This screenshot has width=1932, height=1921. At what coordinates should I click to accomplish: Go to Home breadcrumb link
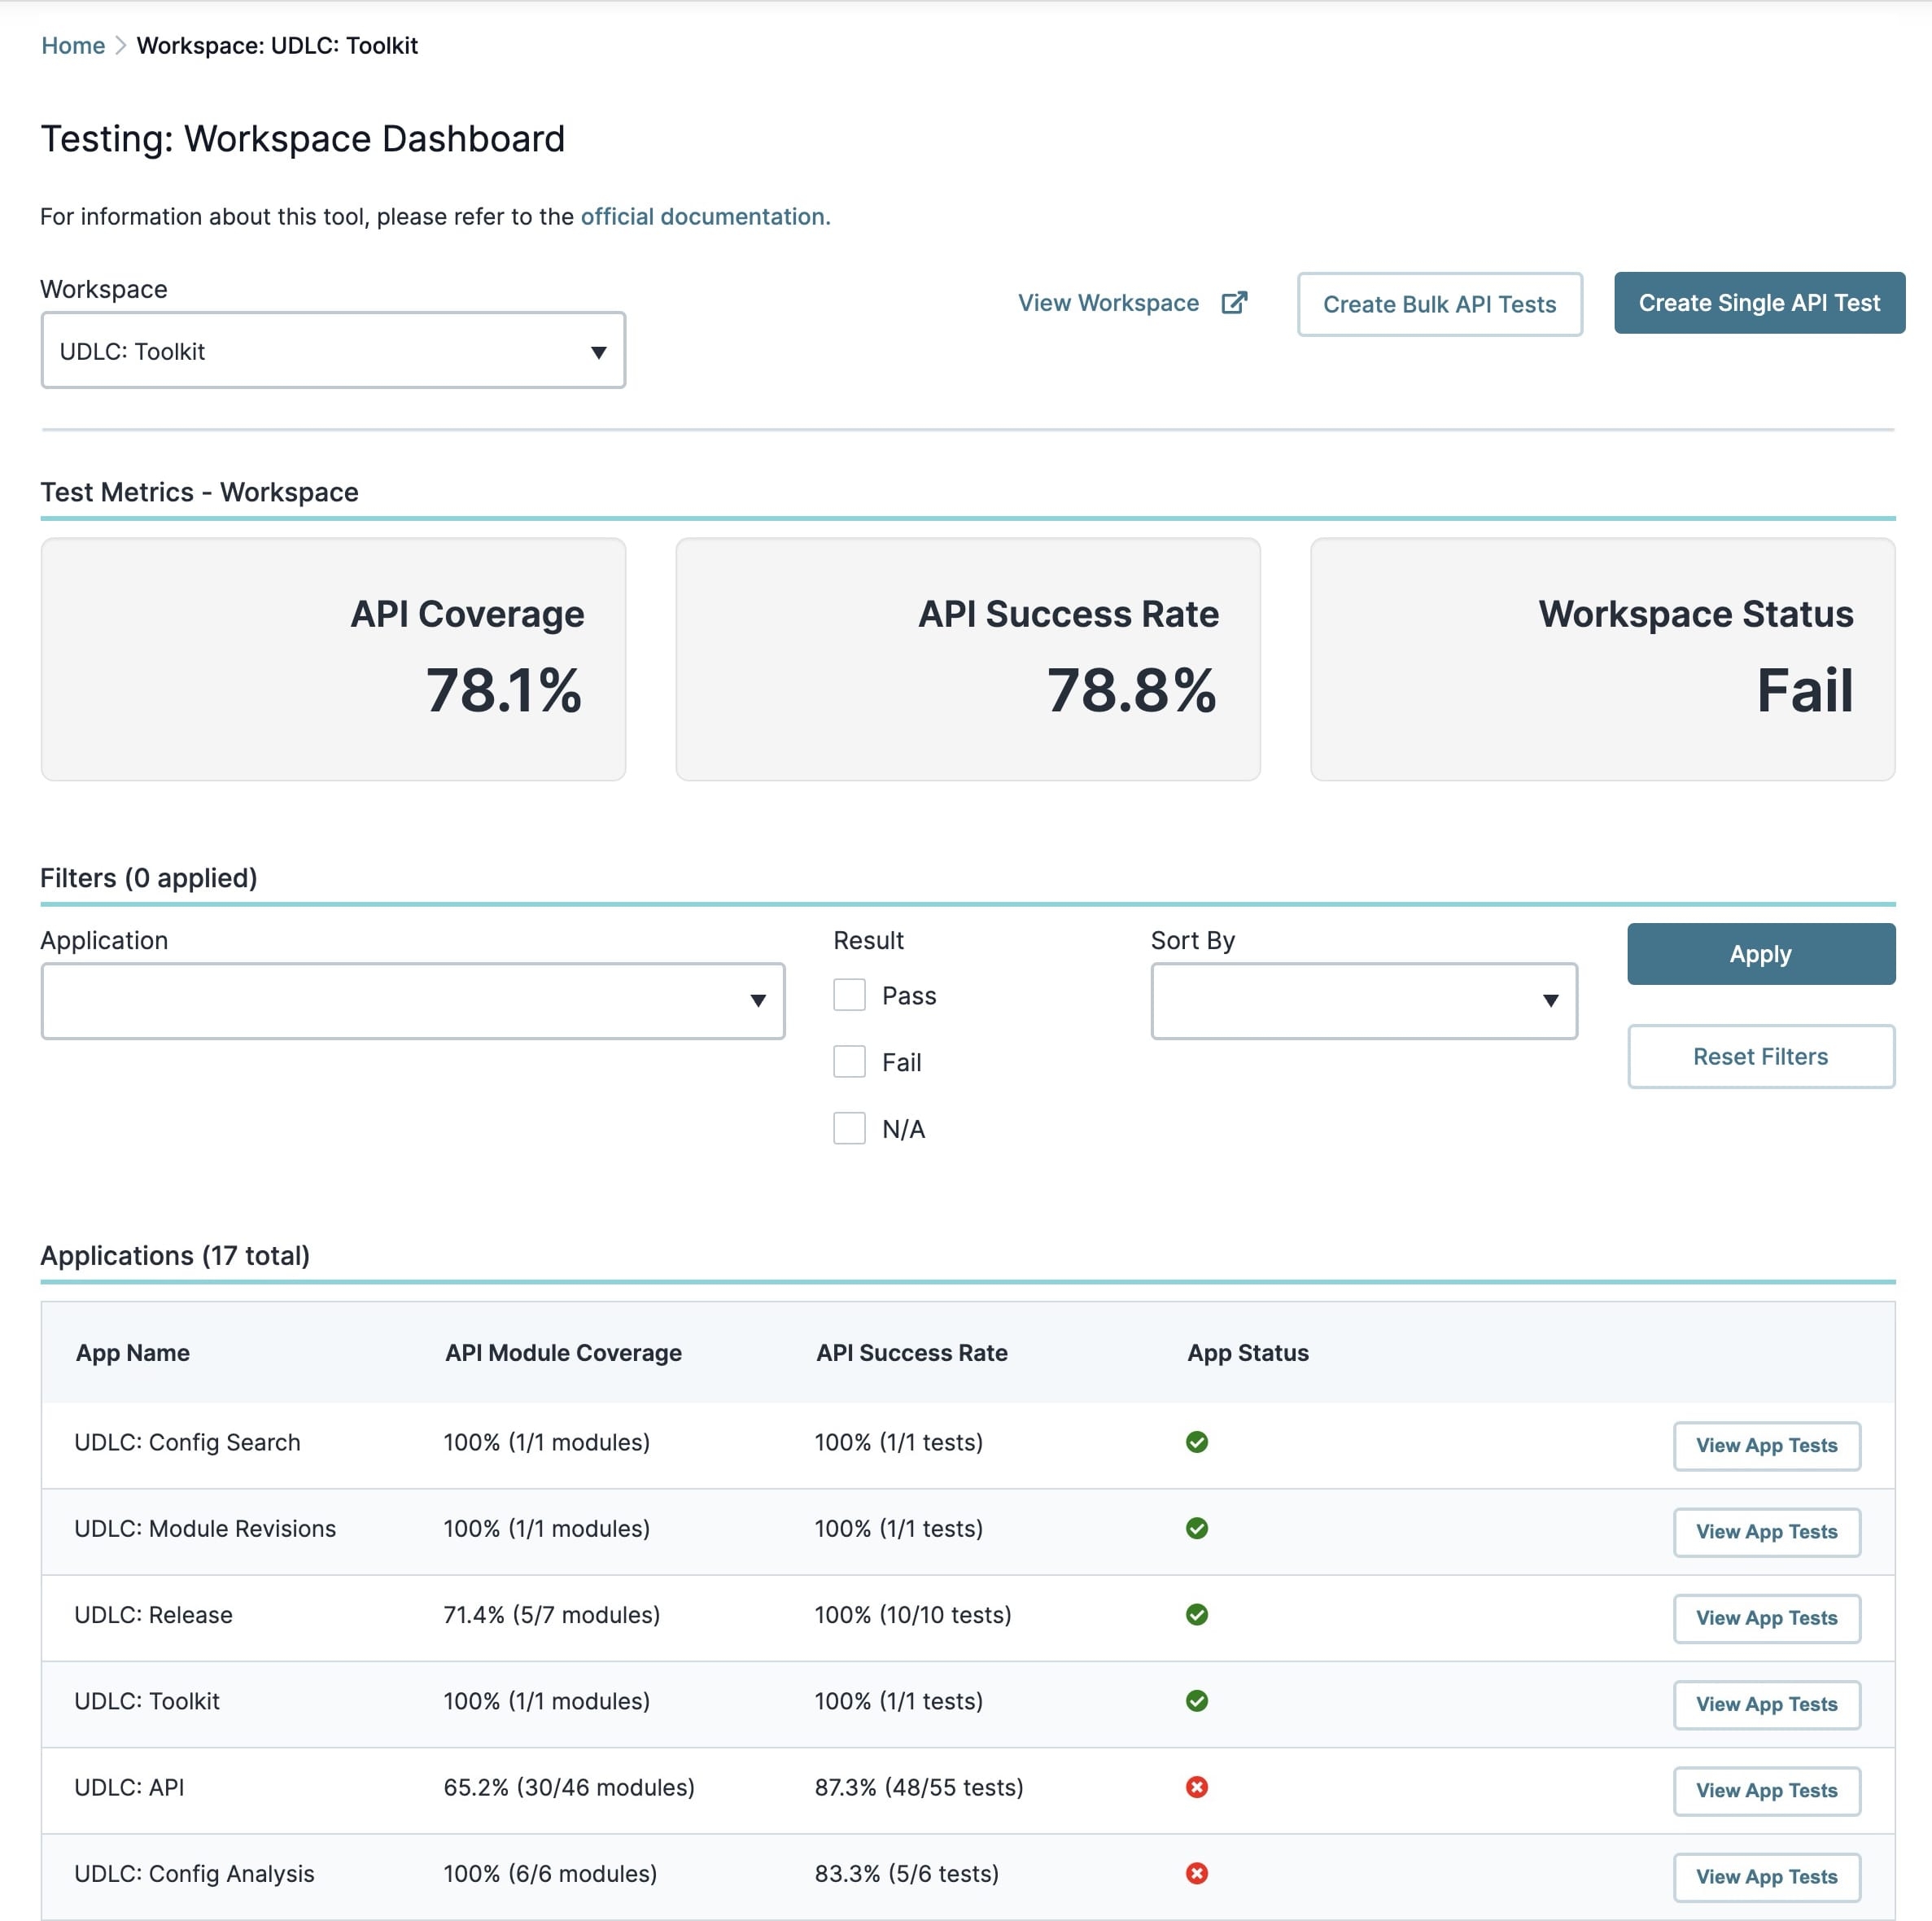pos(73,45)
